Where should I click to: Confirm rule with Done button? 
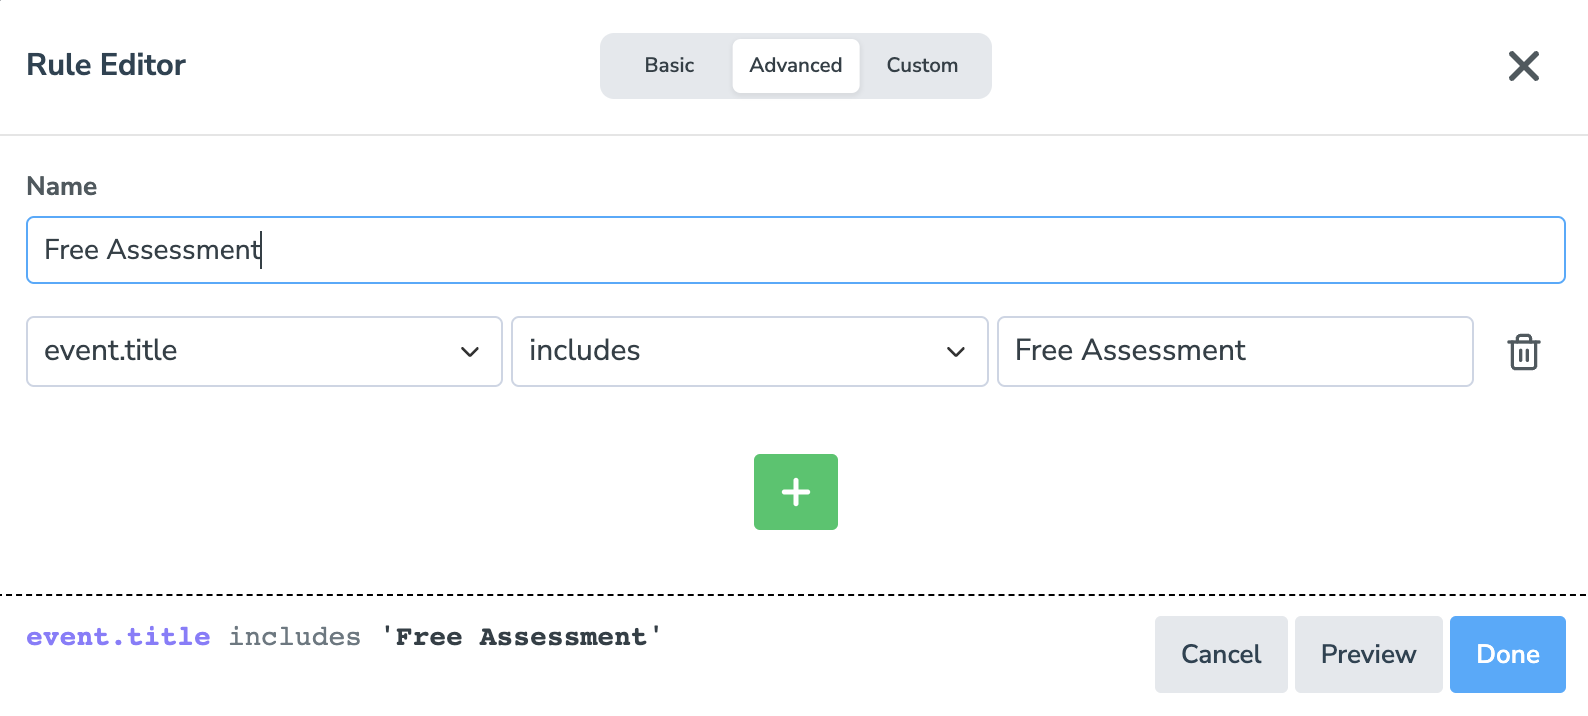(x=1508, y=654)
